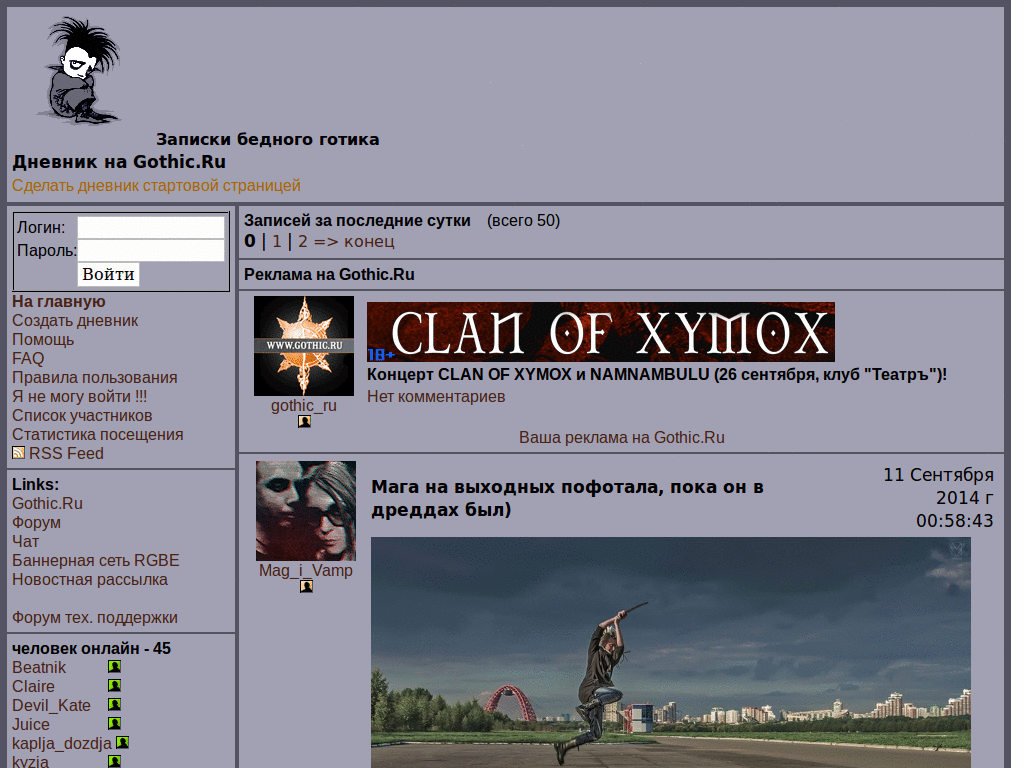Click 'Реклама на Gothic.Ru' section header
1024x768 pixels.
pos(329,274)
